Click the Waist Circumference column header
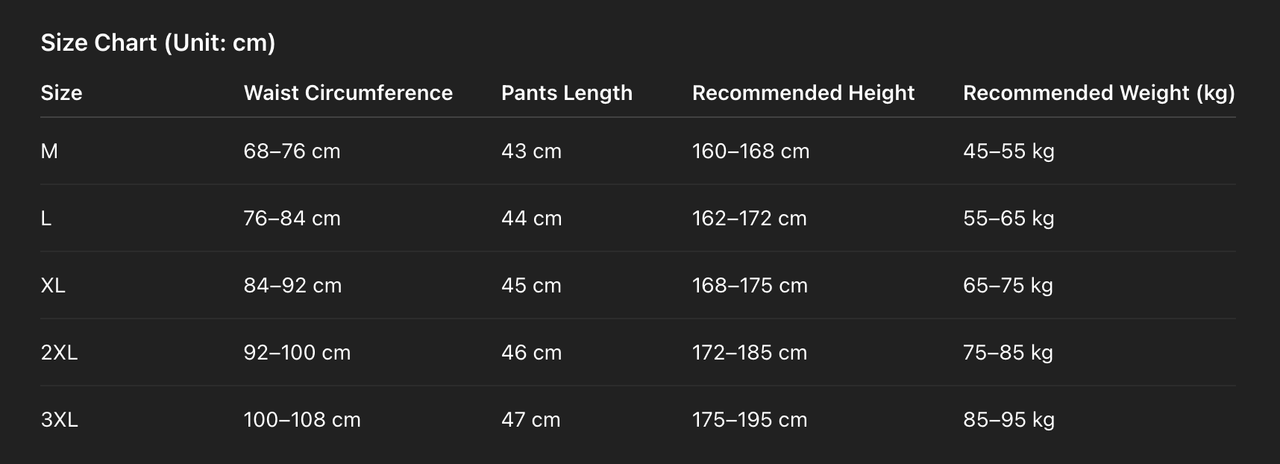The image size is (1280, 464). [348, 93]
